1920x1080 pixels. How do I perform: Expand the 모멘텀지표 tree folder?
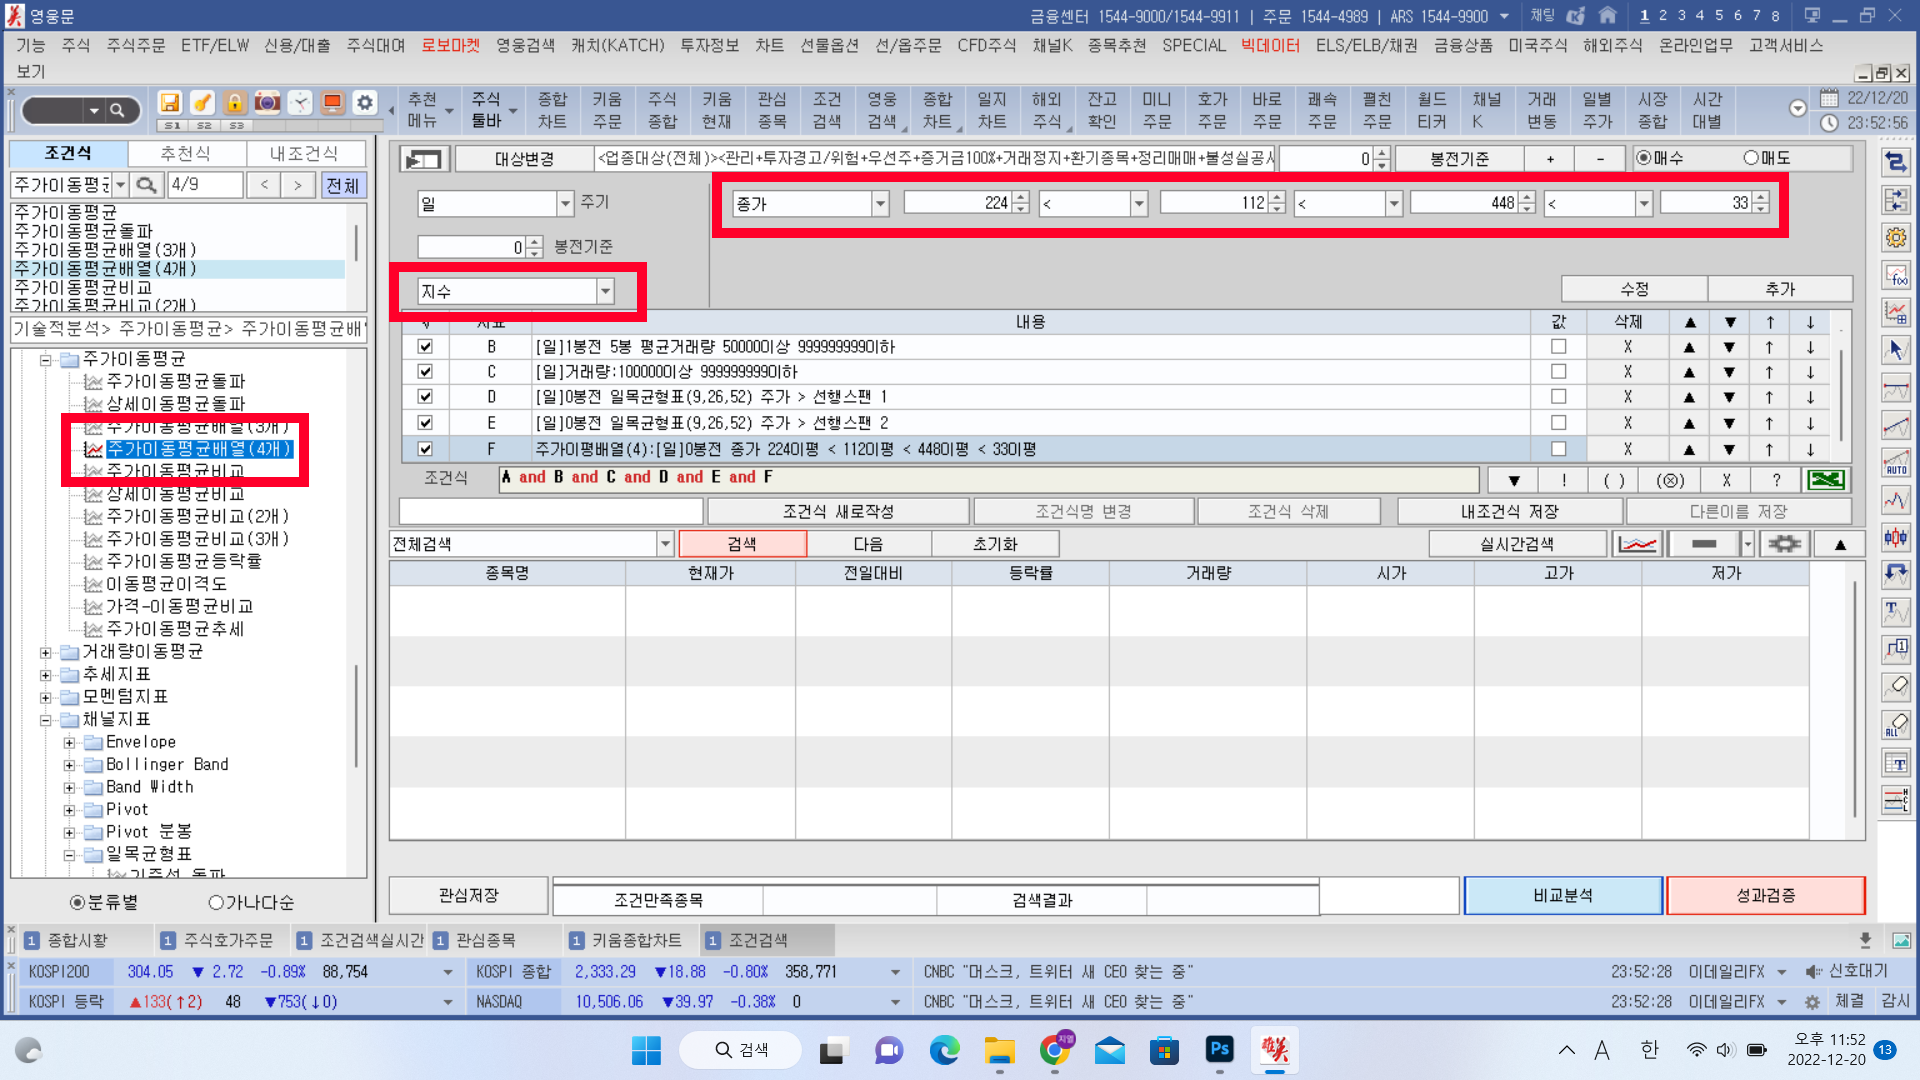pyautogui.click(x=45, y=697)
